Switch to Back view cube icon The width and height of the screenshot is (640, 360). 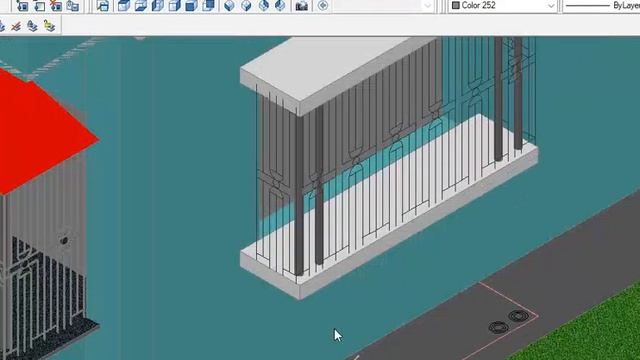tap(208, 5)
